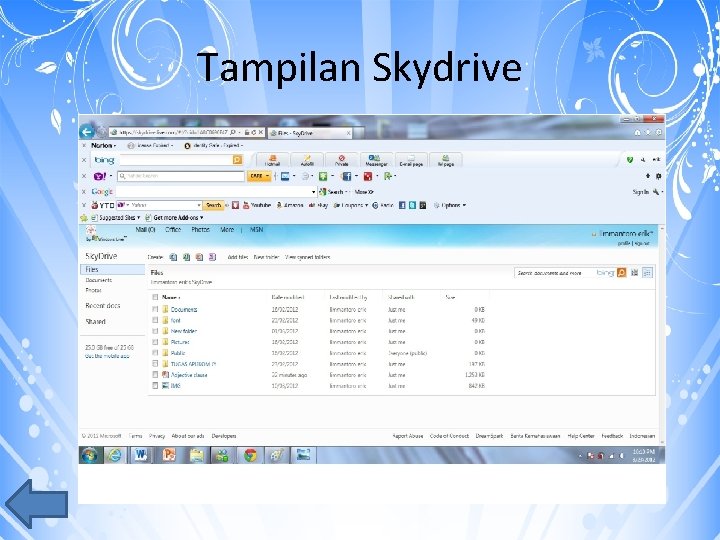This screenshot has width=720, height=540.
Task: Click the Add files link
Action: click(x=238, y=257)
